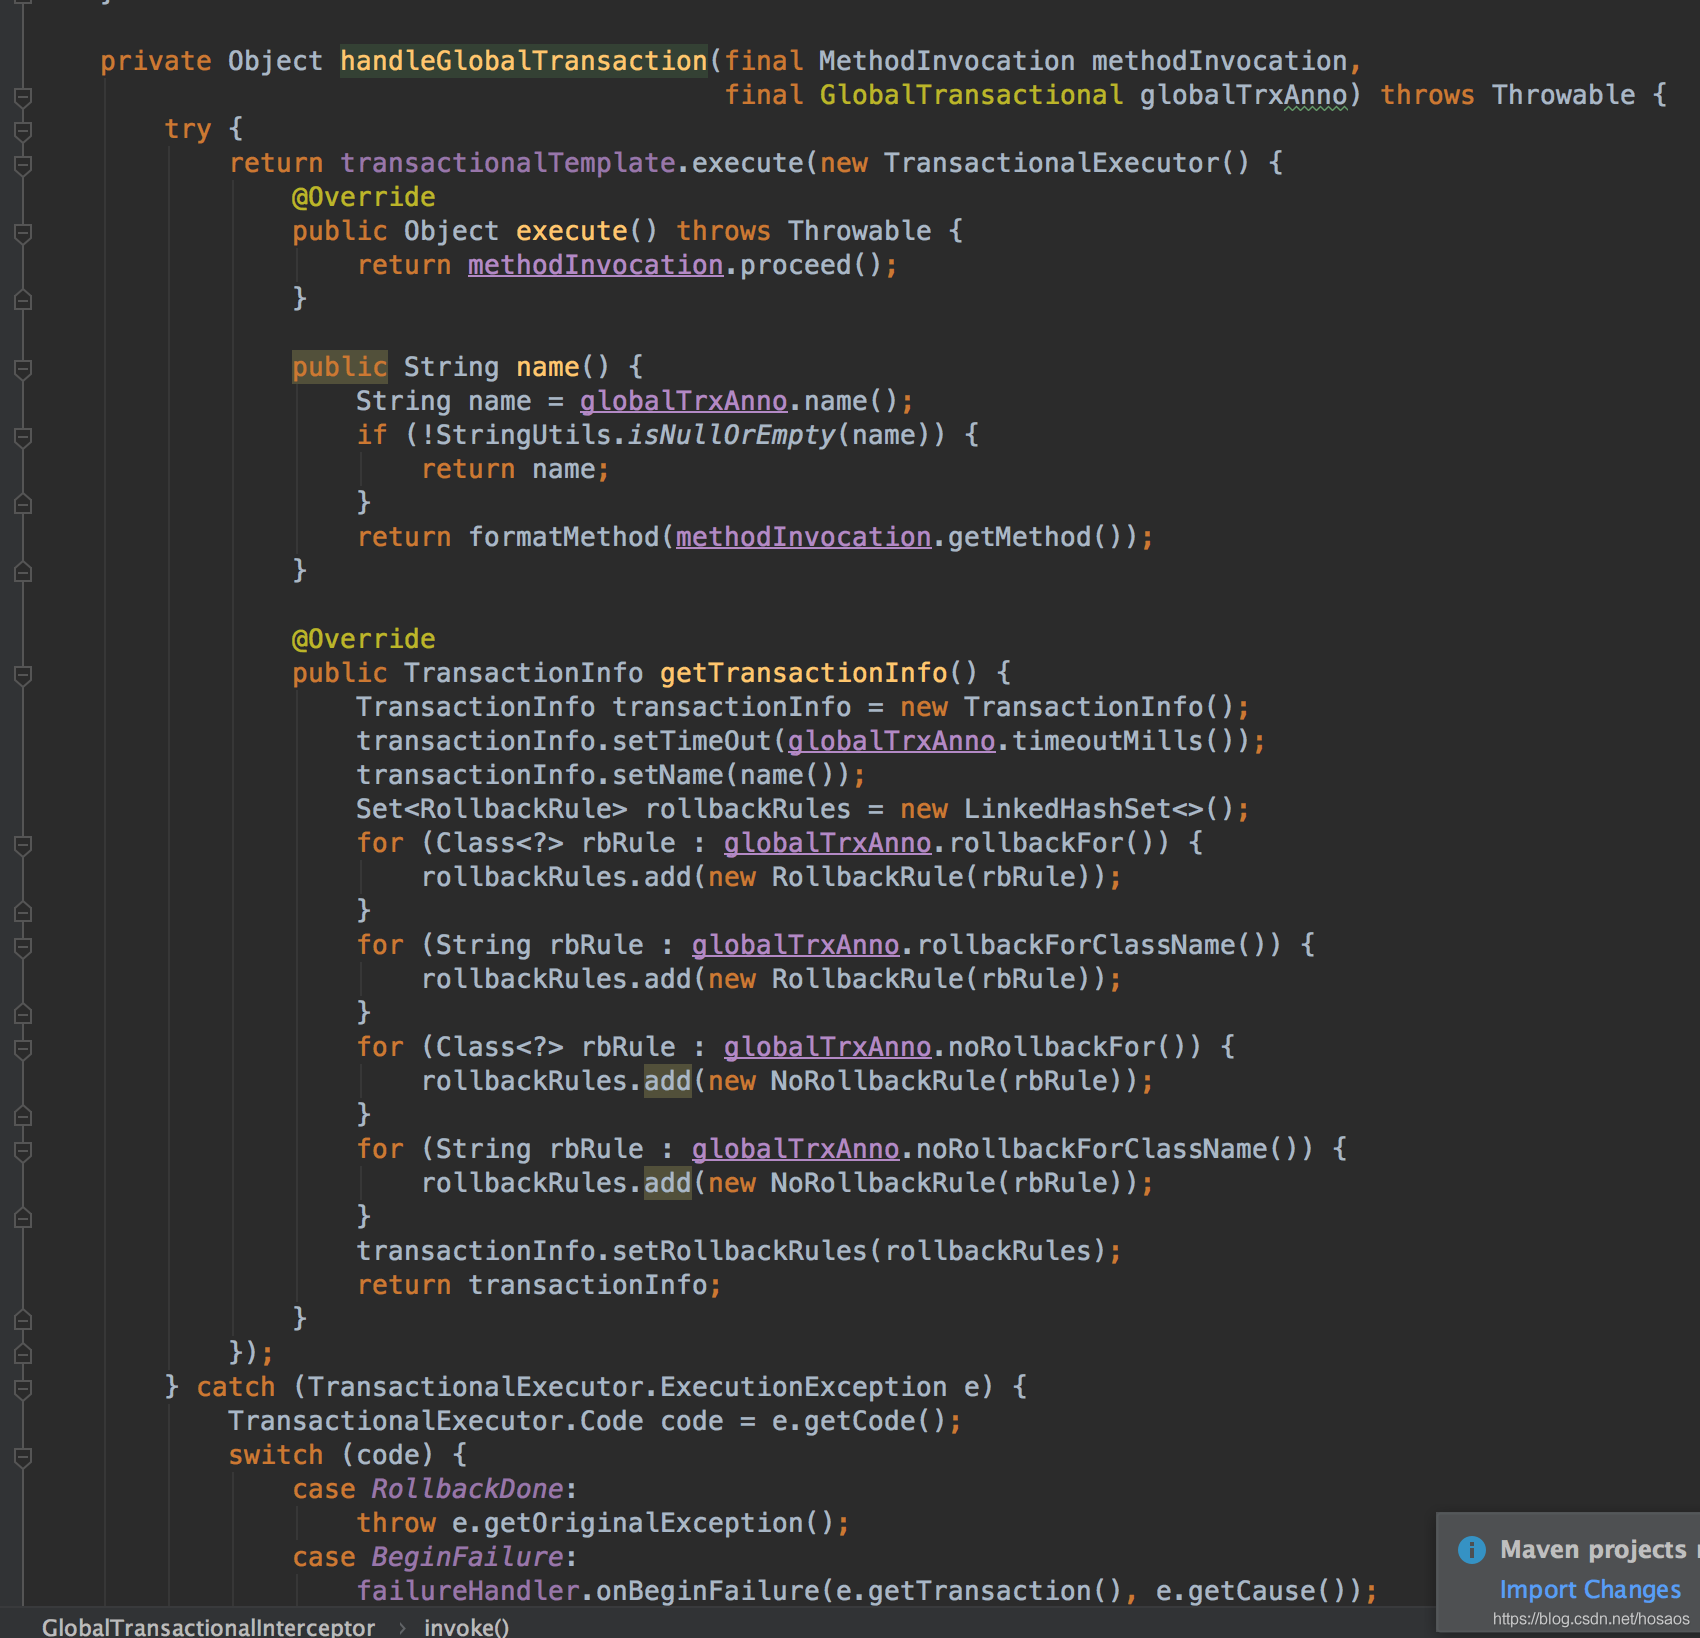Click globalTrxAnno in the timeoutMills() call

(x=891, y=741)
